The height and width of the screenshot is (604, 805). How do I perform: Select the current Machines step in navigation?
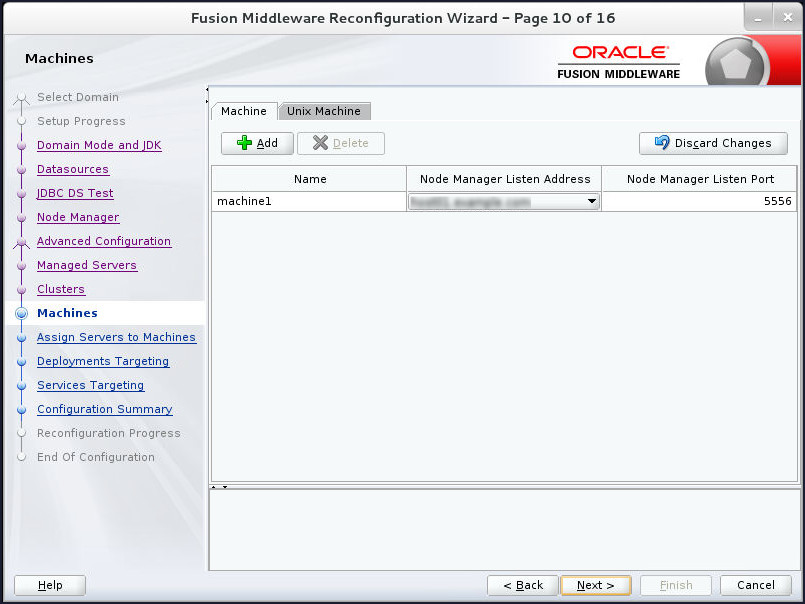(x=67, y=313)
